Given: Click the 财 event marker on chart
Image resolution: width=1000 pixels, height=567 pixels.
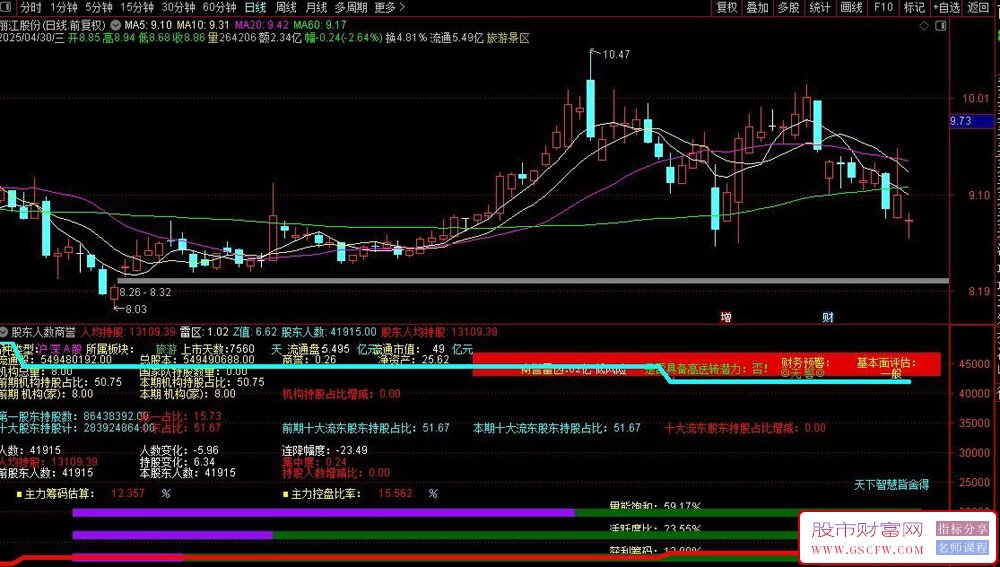Looking at the screenshot, I should click(x=828, y=317).
